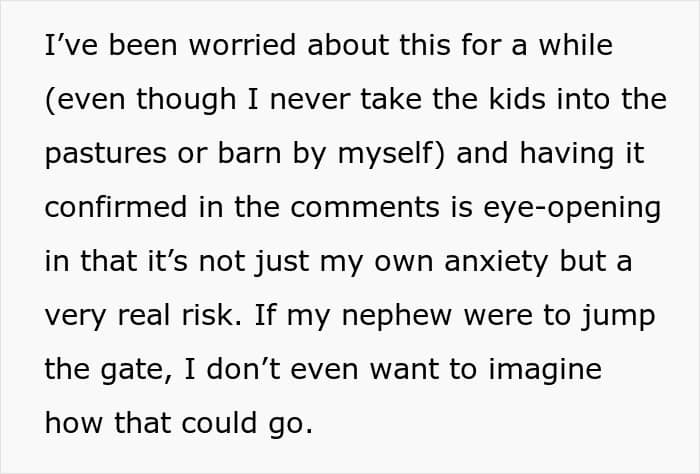
Task: Place cursor on the word "myself)"
Action: pos(391,154)
